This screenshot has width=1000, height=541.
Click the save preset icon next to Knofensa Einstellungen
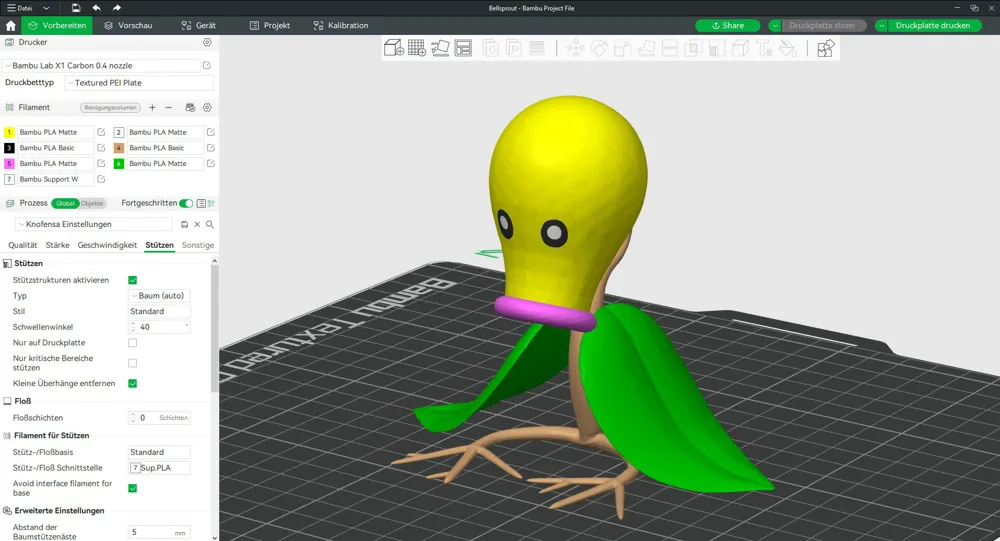(x=184, y=225)
